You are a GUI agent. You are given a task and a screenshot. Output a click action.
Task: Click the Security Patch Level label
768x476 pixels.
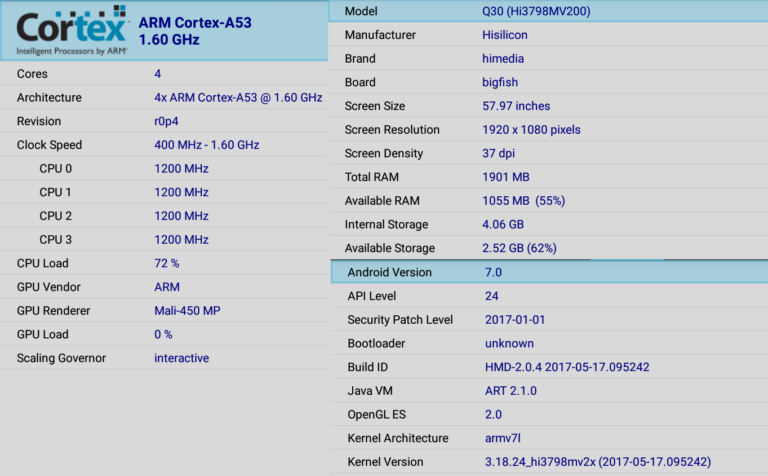[x=400, y=320]
